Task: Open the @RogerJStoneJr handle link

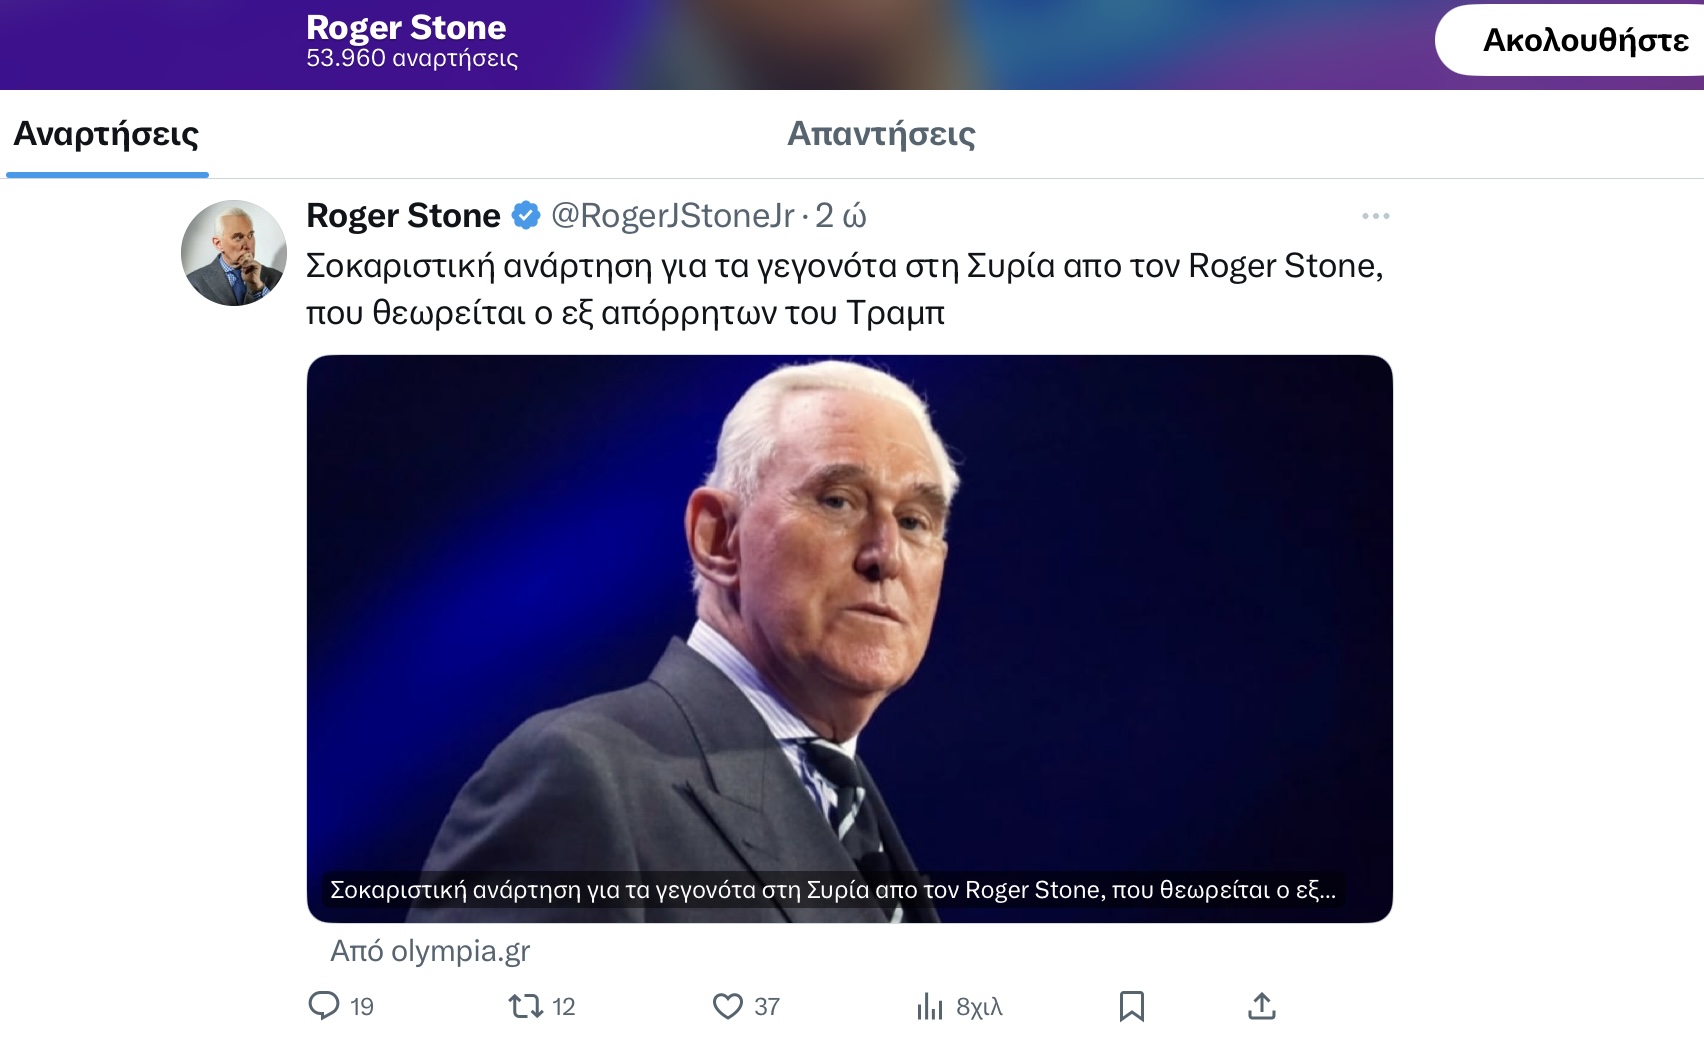Action: [673, 215]
